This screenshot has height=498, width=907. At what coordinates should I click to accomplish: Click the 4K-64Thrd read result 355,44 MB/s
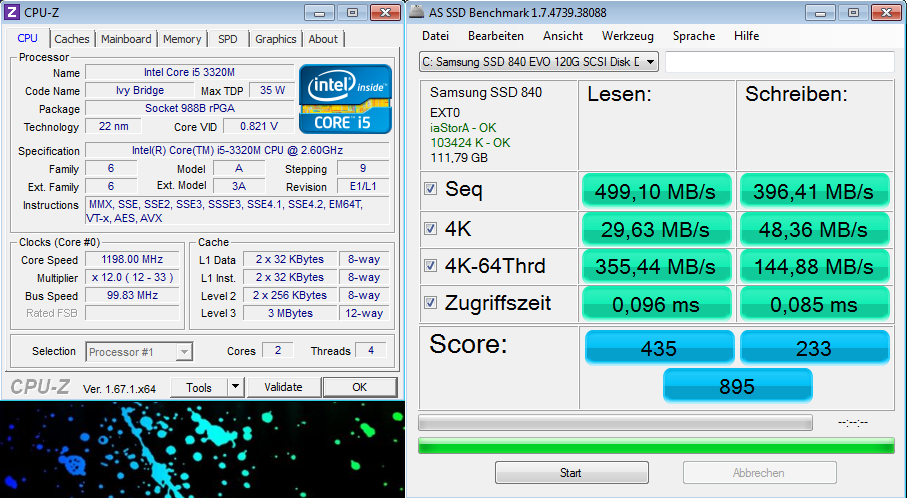click(x=656, y=267)
